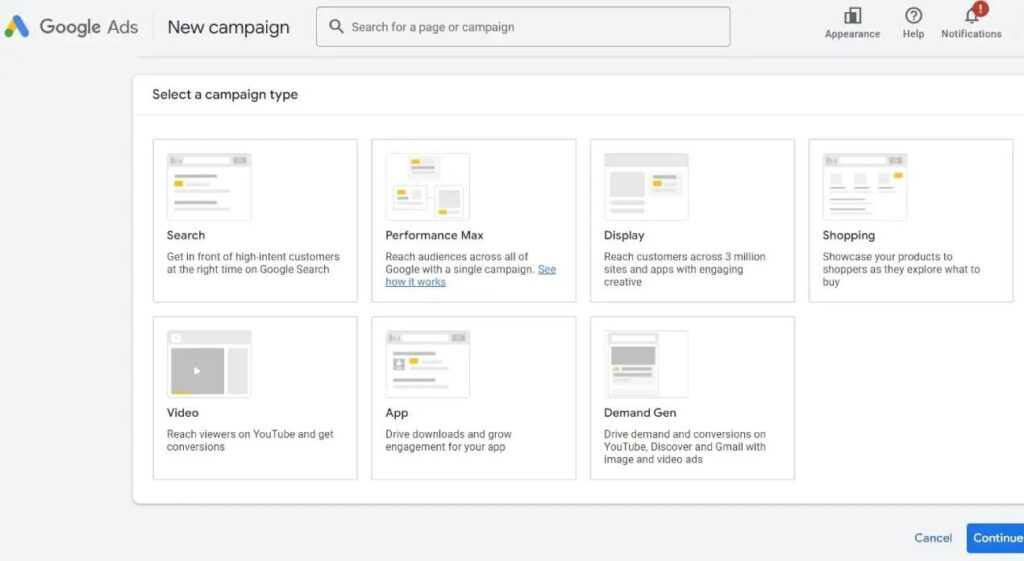Click the 'Search' card title text

click(185, 235)
